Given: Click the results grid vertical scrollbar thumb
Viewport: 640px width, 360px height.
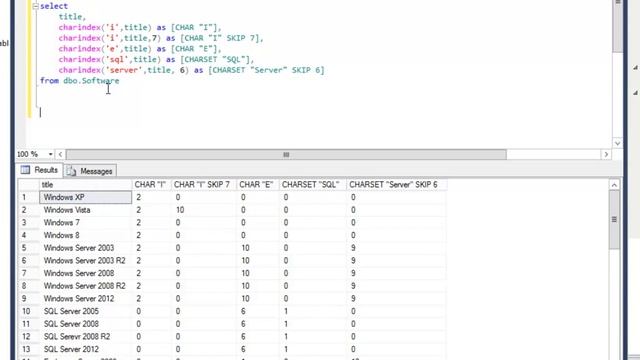Looking at the screenshot, I should (614, 220).
